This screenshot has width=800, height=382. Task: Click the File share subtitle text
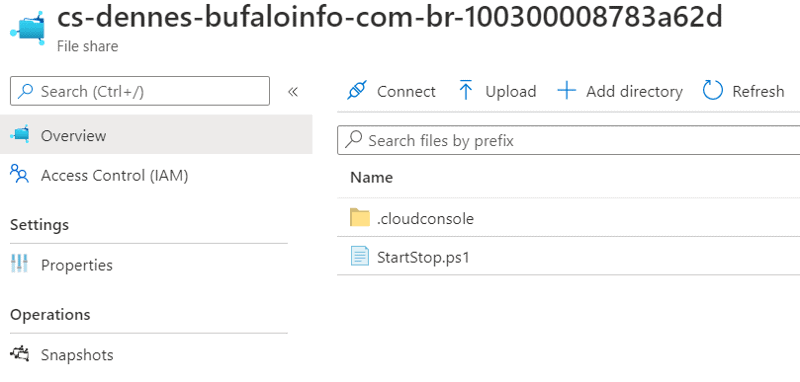(x=87, y=46)
